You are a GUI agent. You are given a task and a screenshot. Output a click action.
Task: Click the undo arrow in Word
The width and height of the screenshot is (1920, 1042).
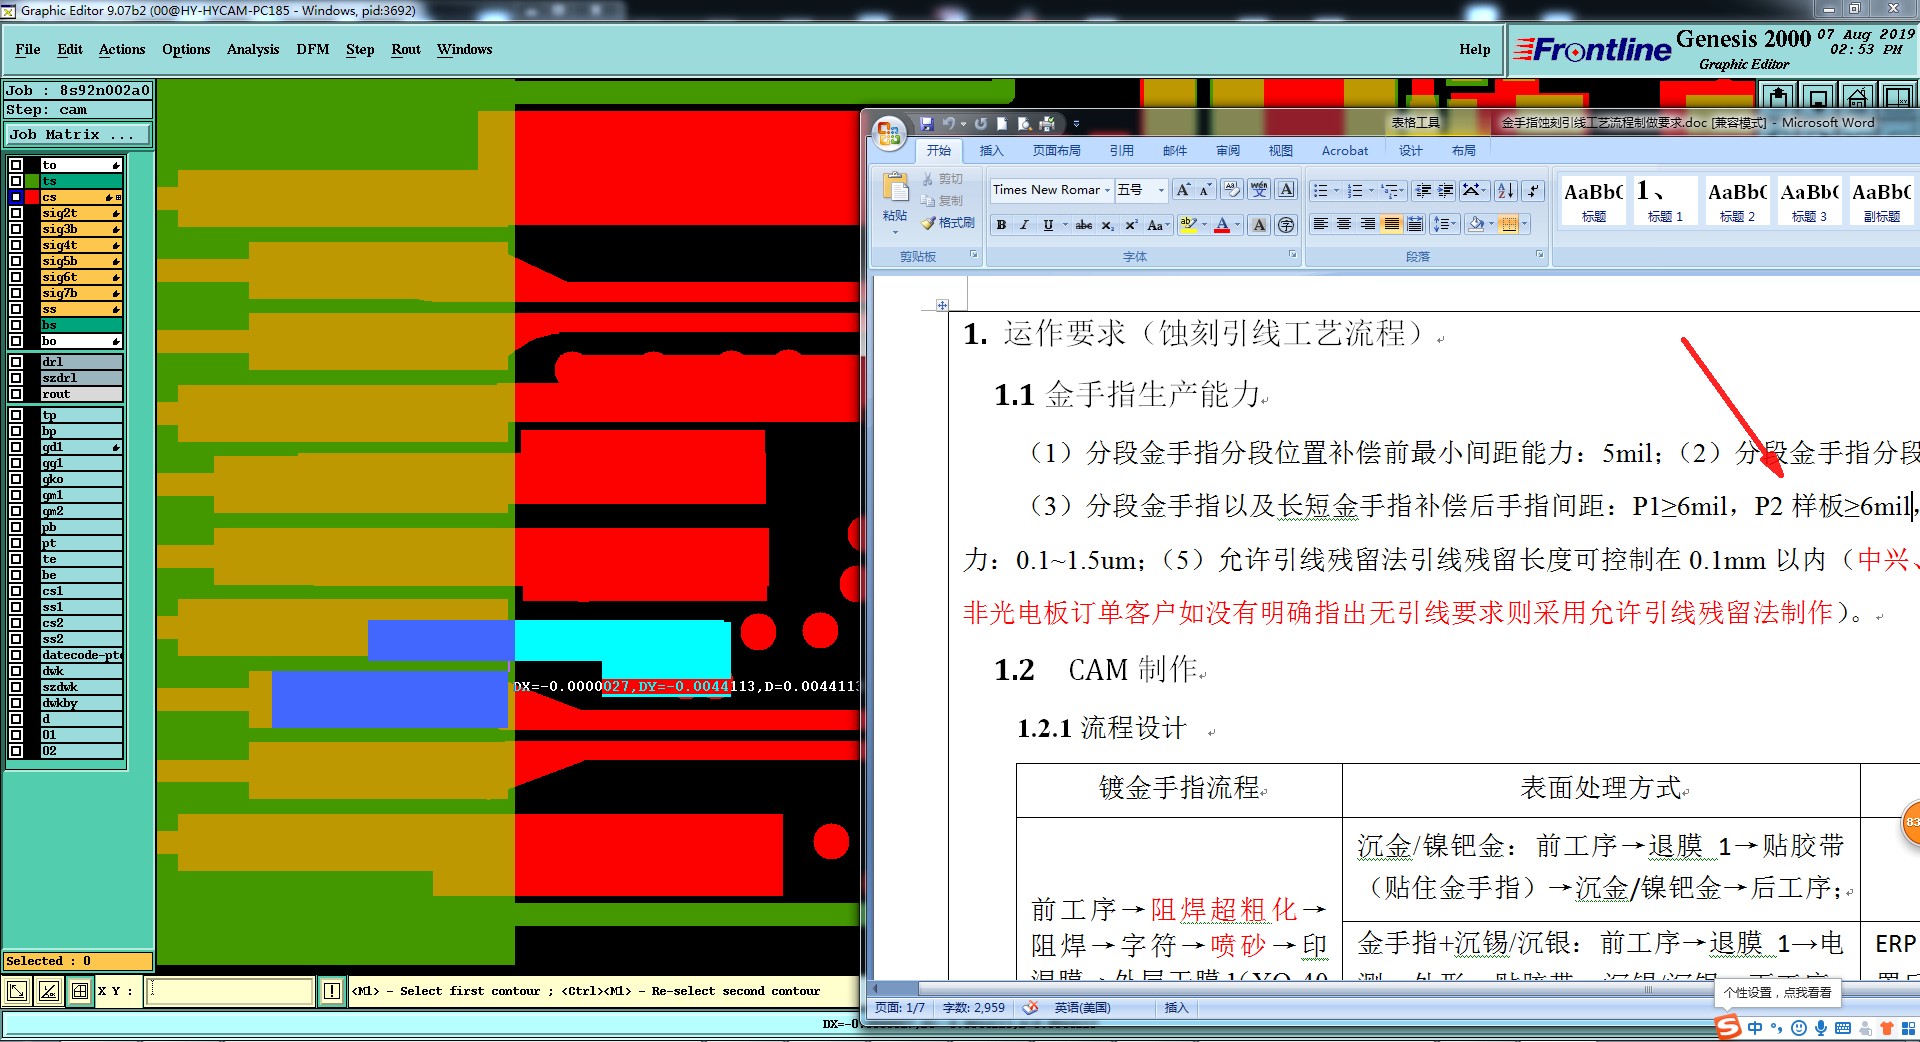click(948, 124)
